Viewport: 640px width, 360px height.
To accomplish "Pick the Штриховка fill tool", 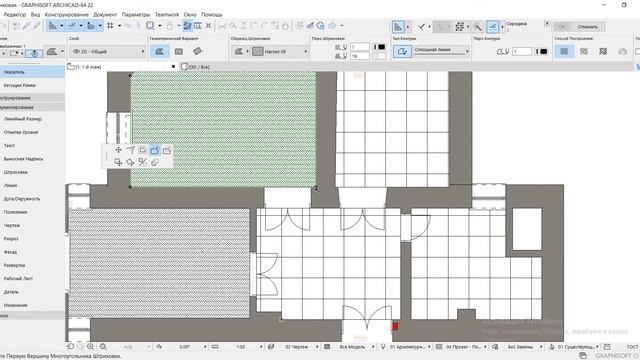I will [x=32, y=172].
